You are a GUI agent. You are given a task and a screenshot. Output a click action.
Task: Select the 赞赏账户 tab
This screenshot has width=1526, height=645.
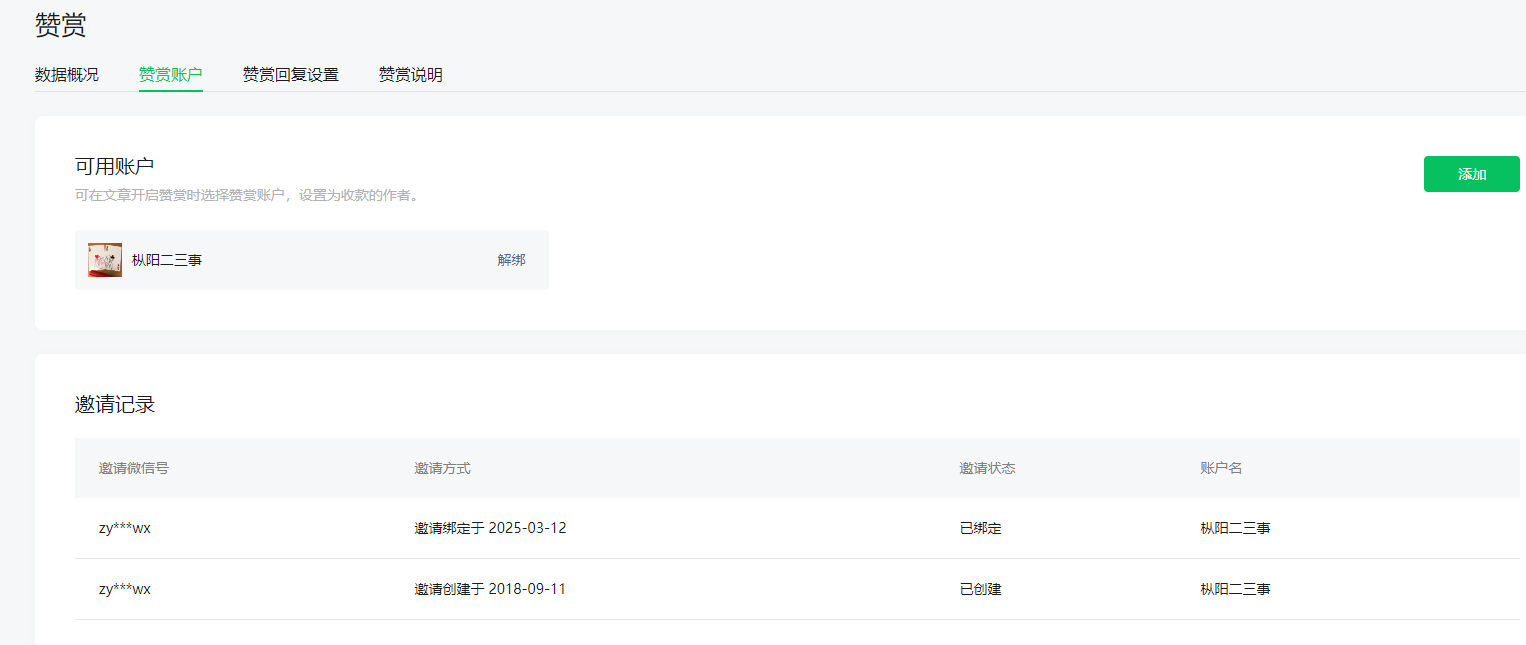point(171,75)
